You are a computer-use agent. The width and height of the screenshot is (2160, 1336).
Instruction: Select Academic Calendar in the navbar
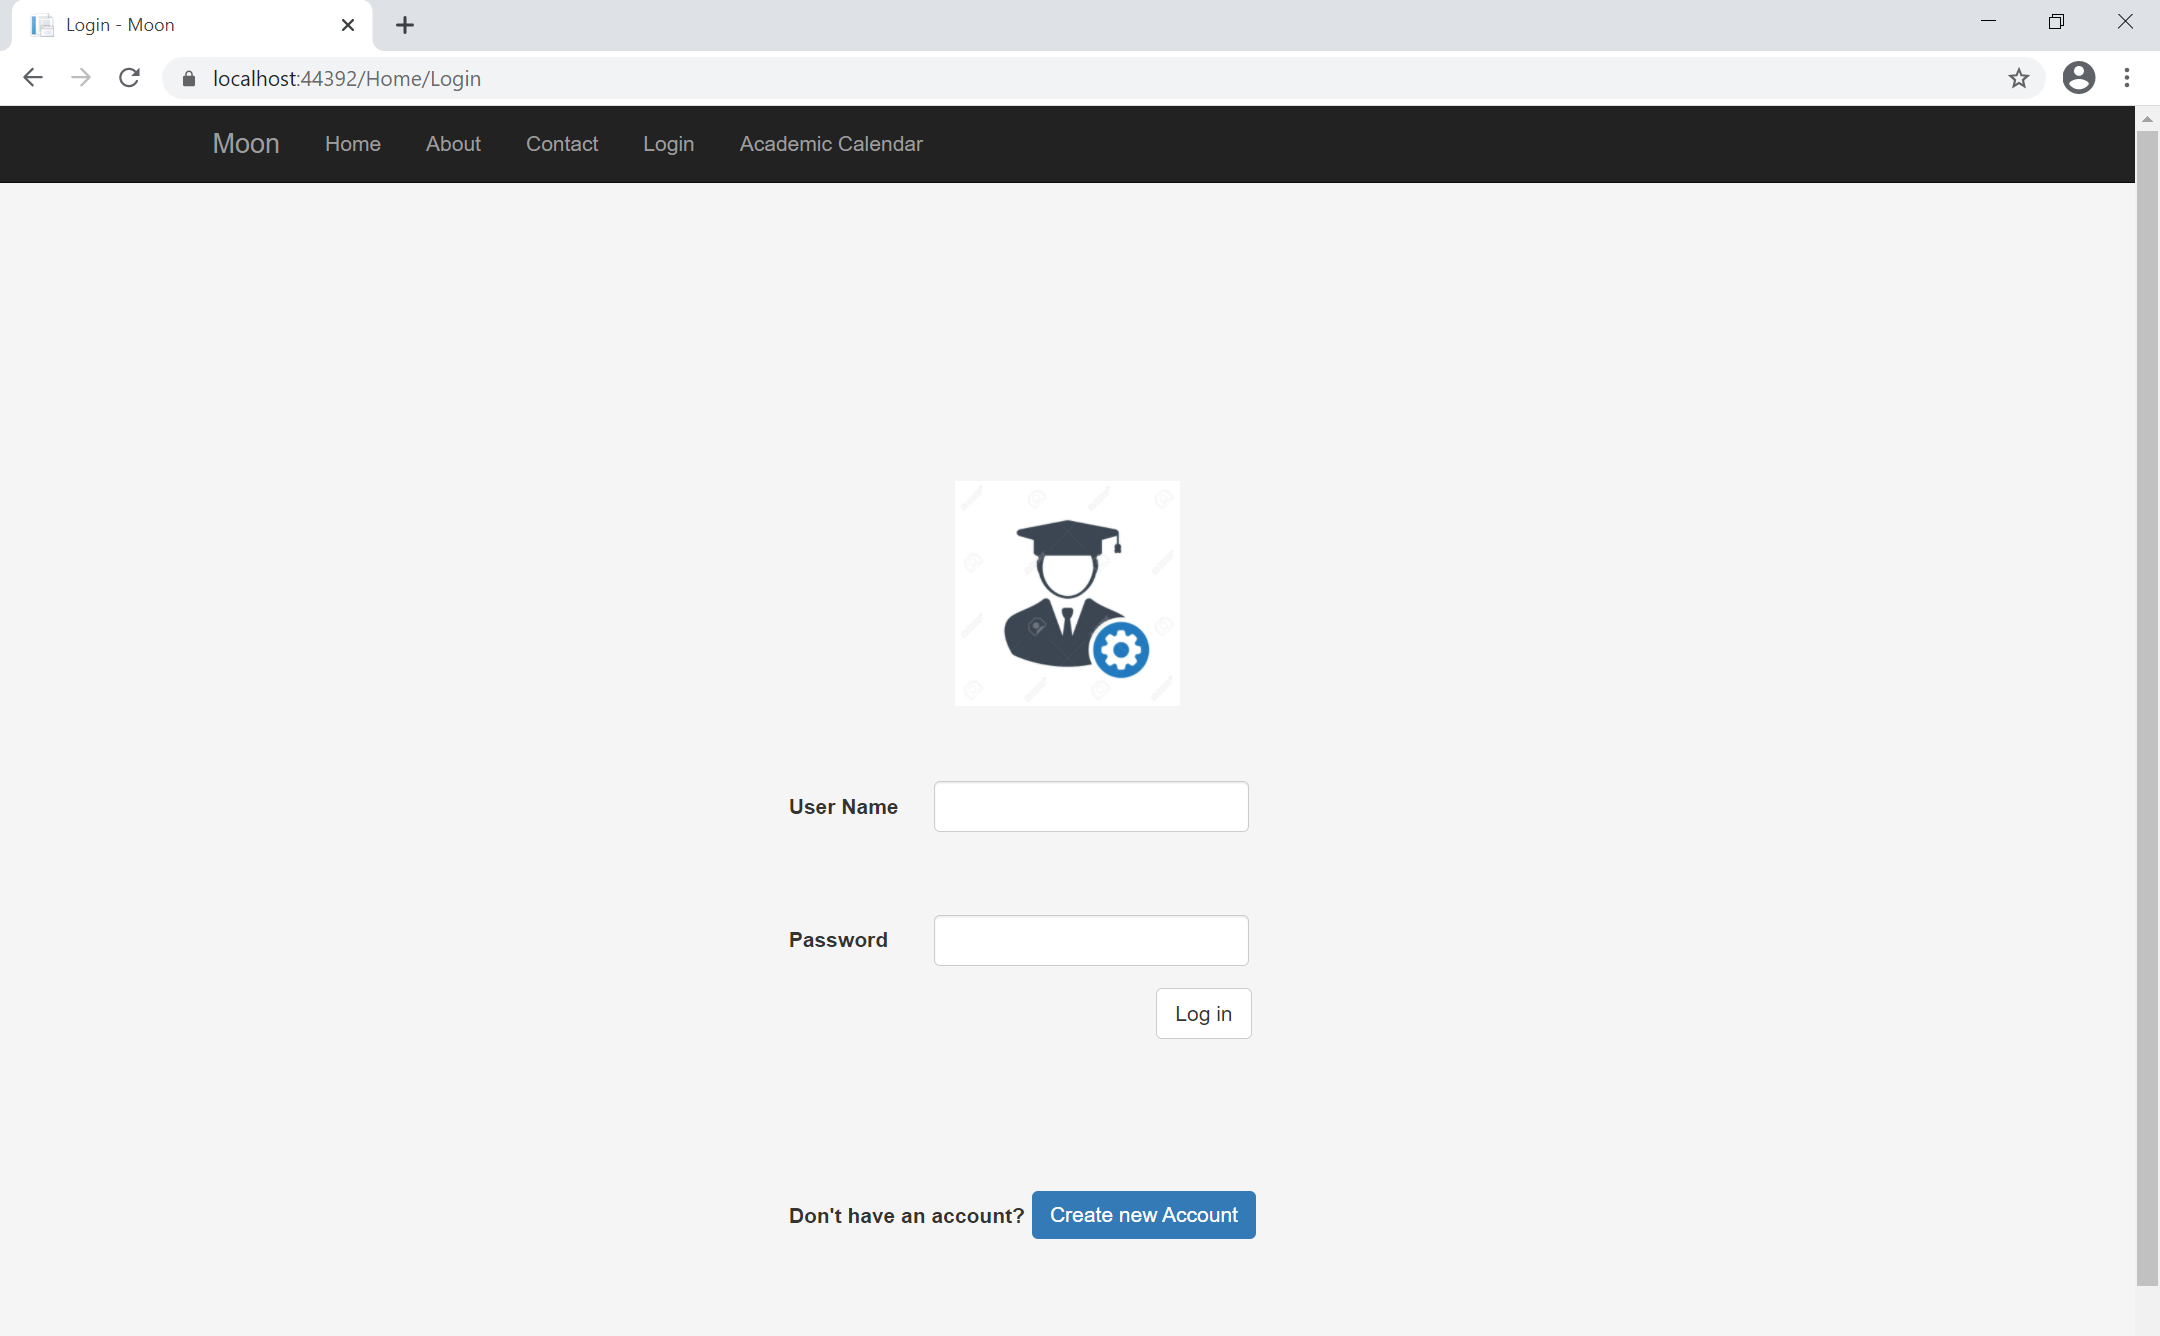point(830,144)
